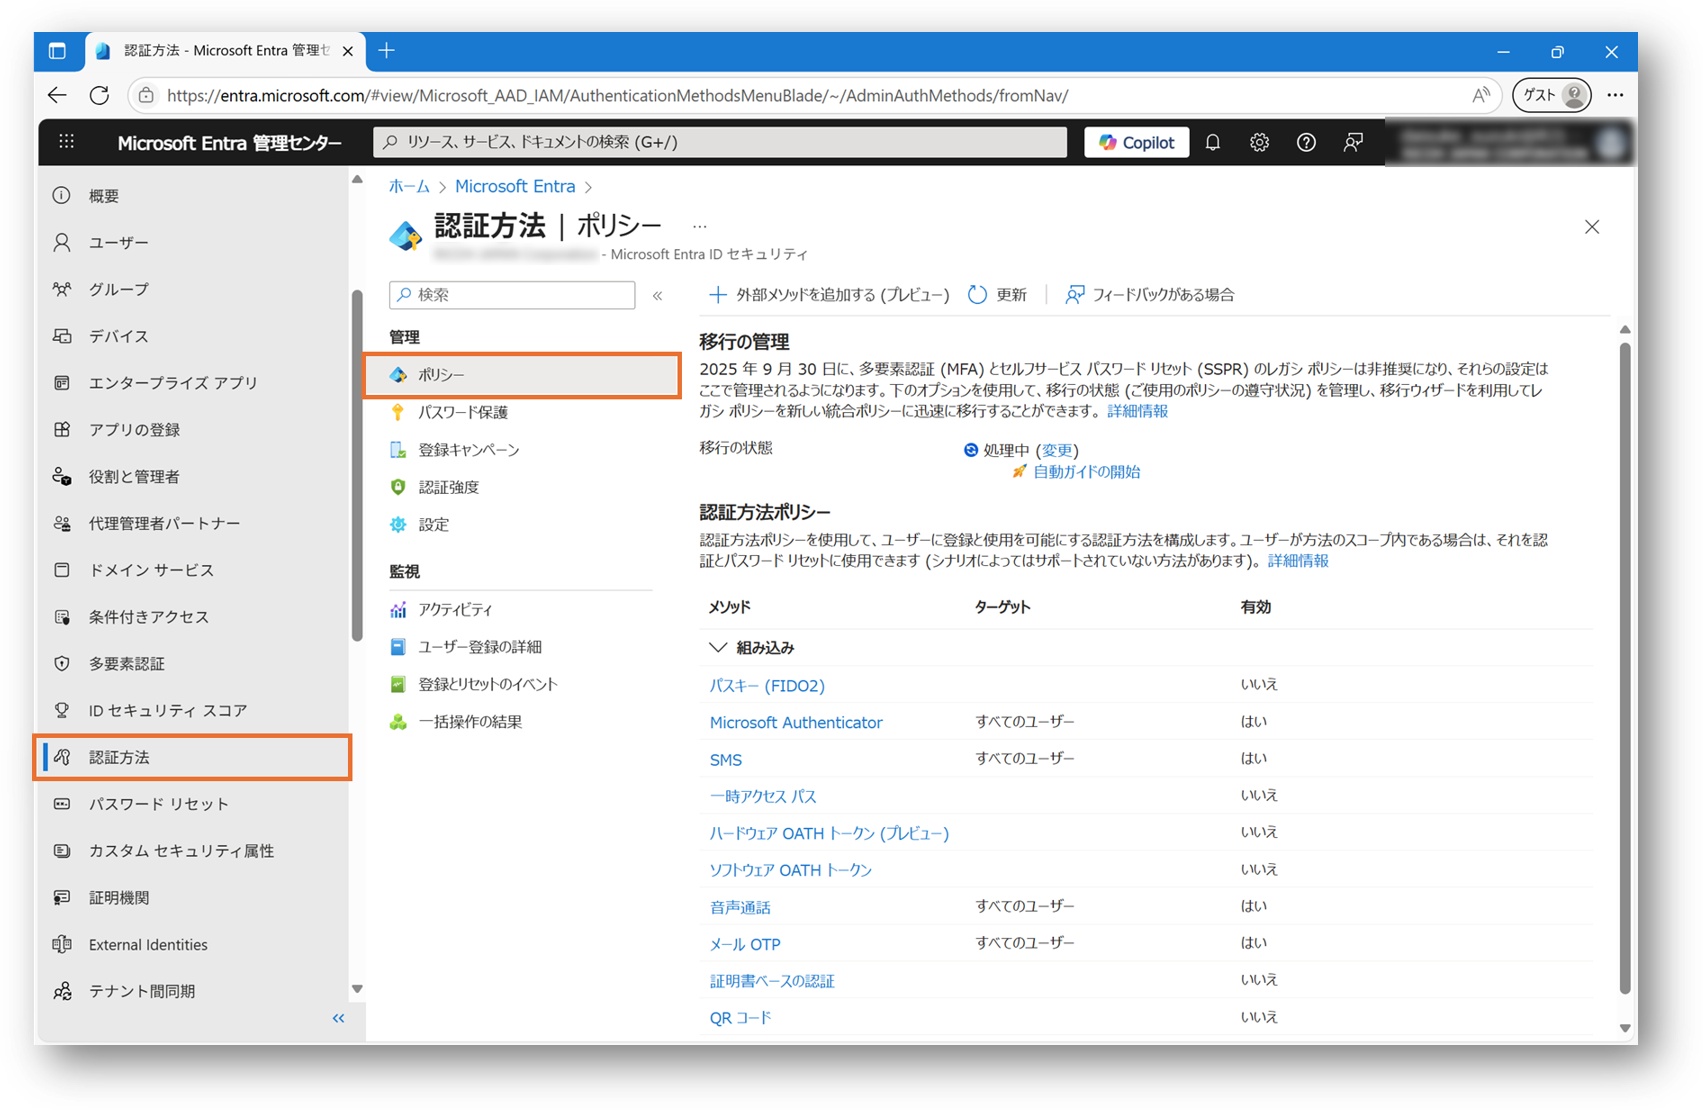Viewport: 1703px width, 1110px height.
Task: Open the SMS authentication method
Action: [x=726, y=760]
